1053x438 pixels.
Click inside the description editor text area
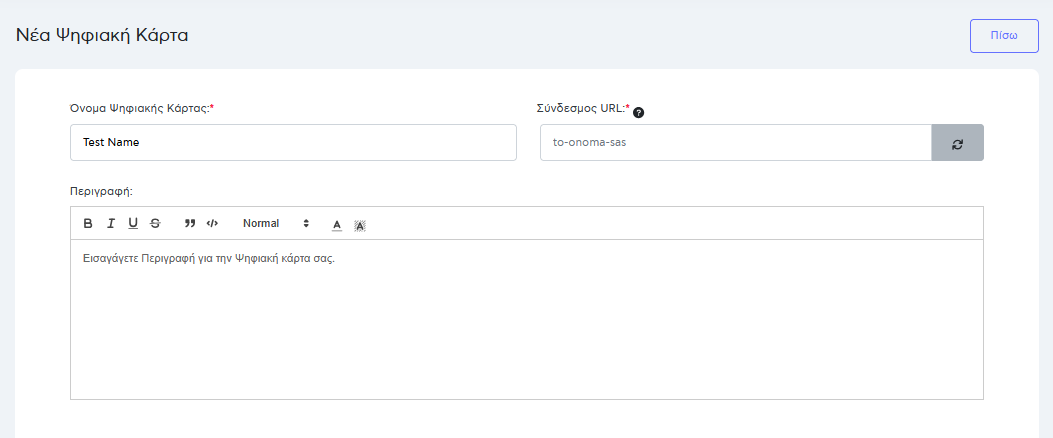(x=526, y=330)
